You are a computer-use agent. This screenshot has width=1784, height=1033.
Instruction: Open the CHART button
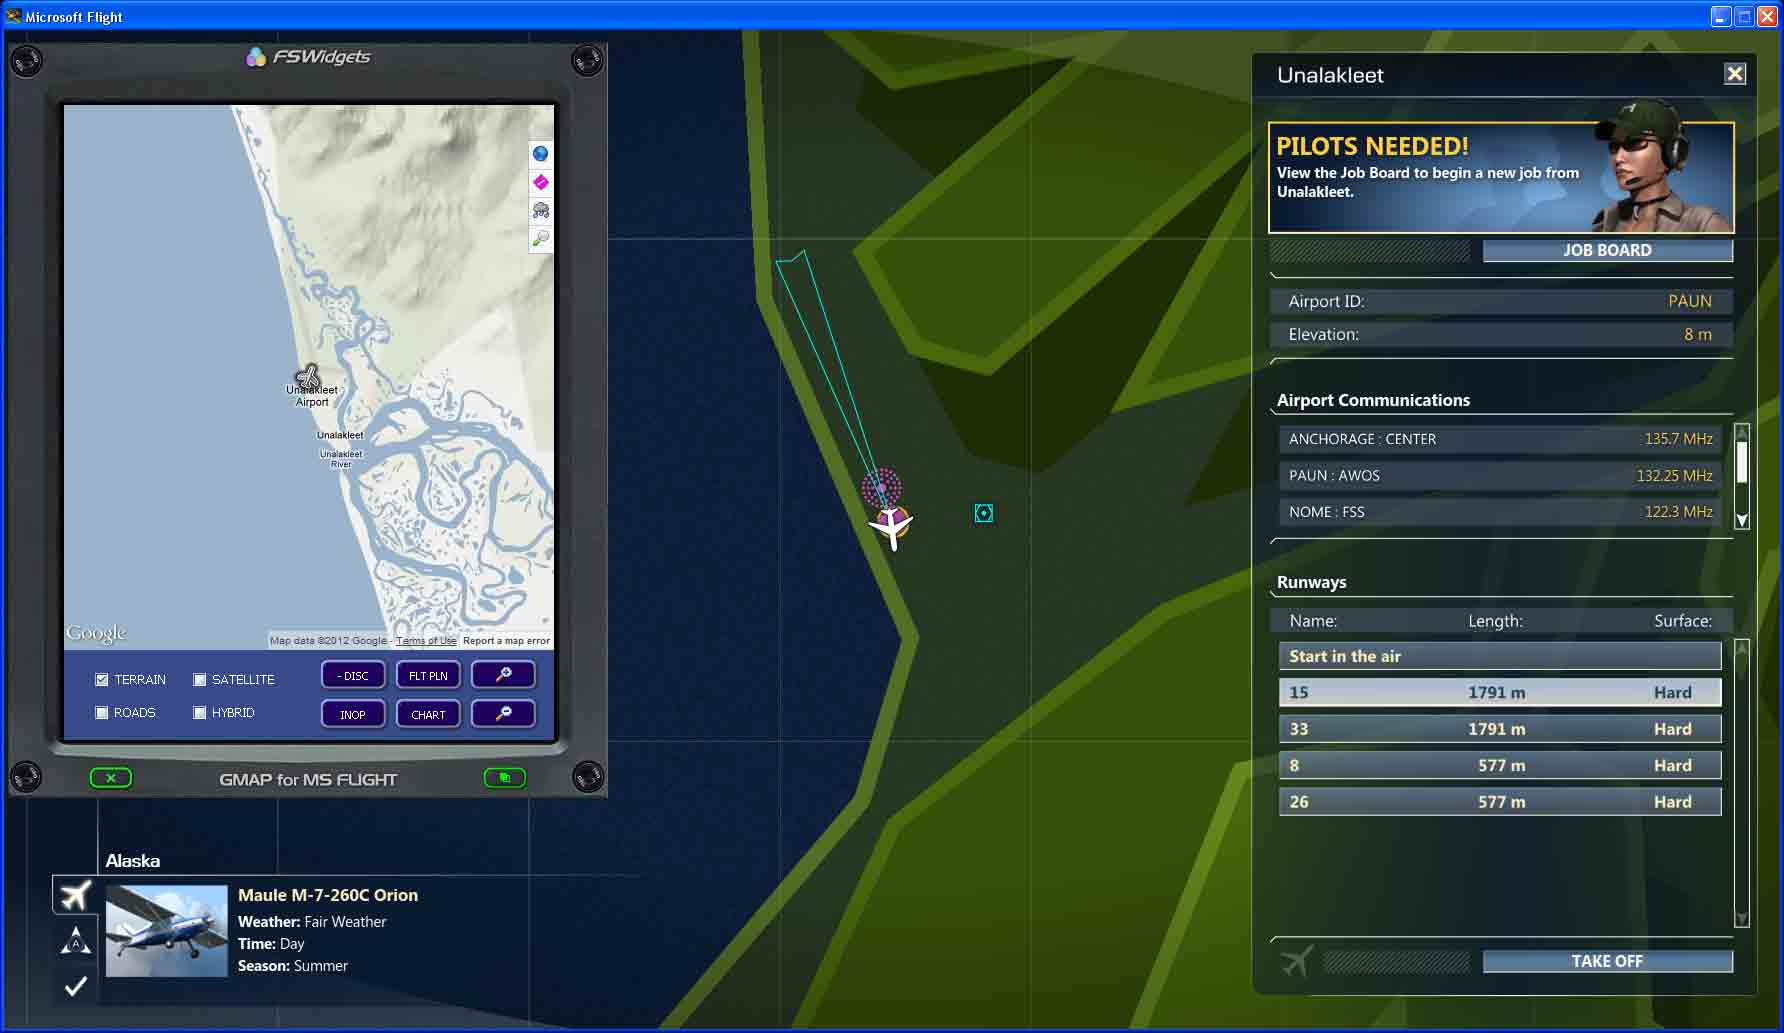pos(428,714)
